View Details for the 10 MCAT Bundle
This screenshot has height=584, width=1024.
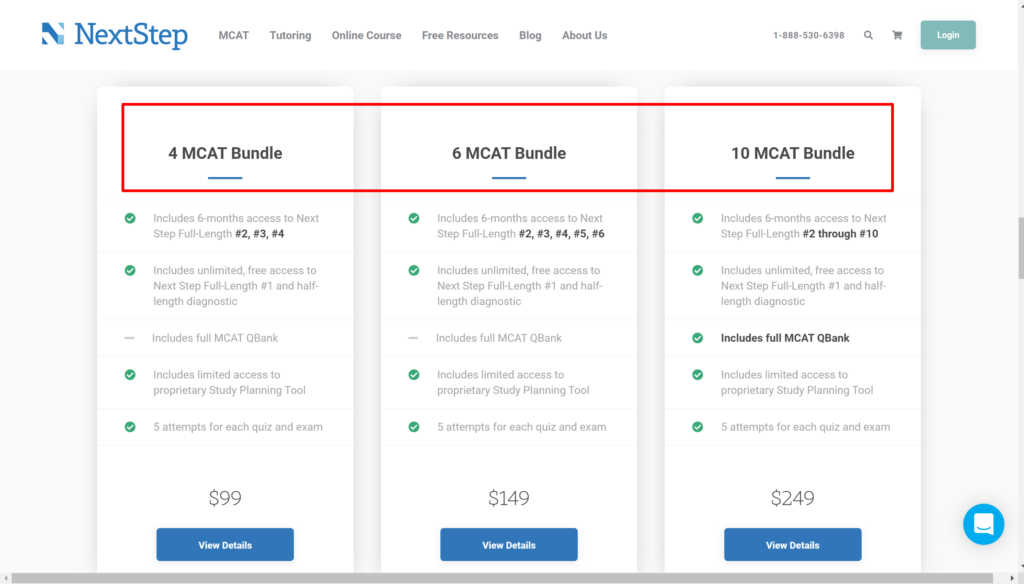point(792,544)
